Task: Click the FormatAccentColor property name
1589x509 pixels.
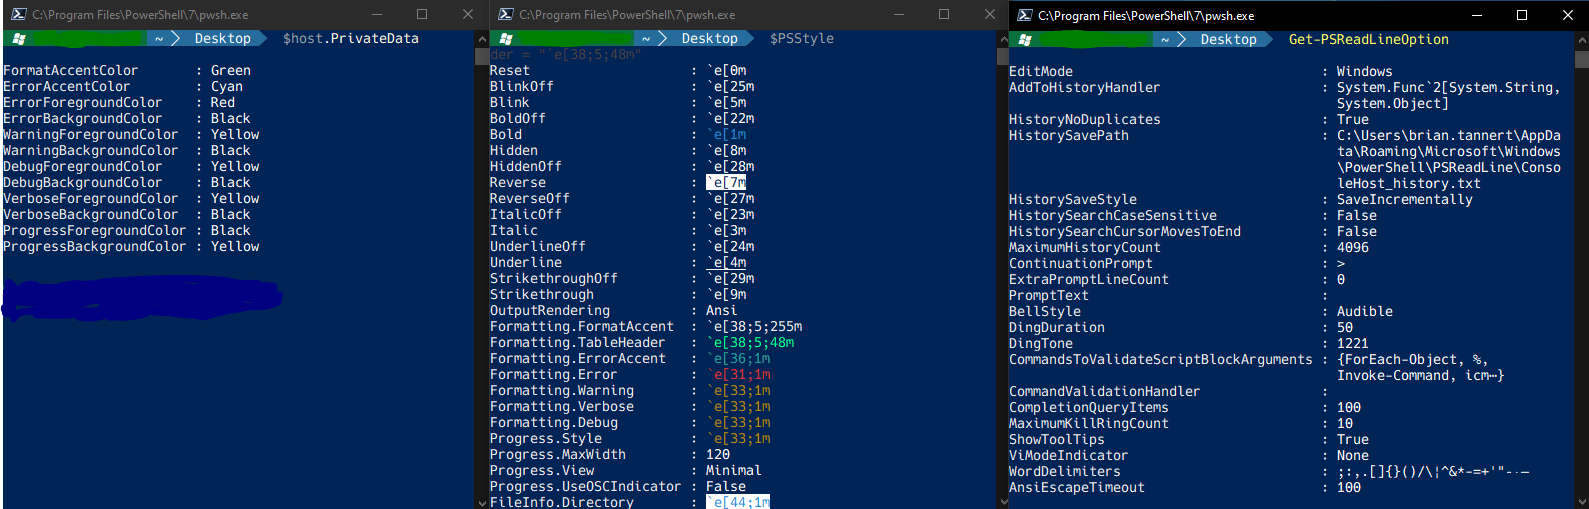Action: (x=71, y=71)
